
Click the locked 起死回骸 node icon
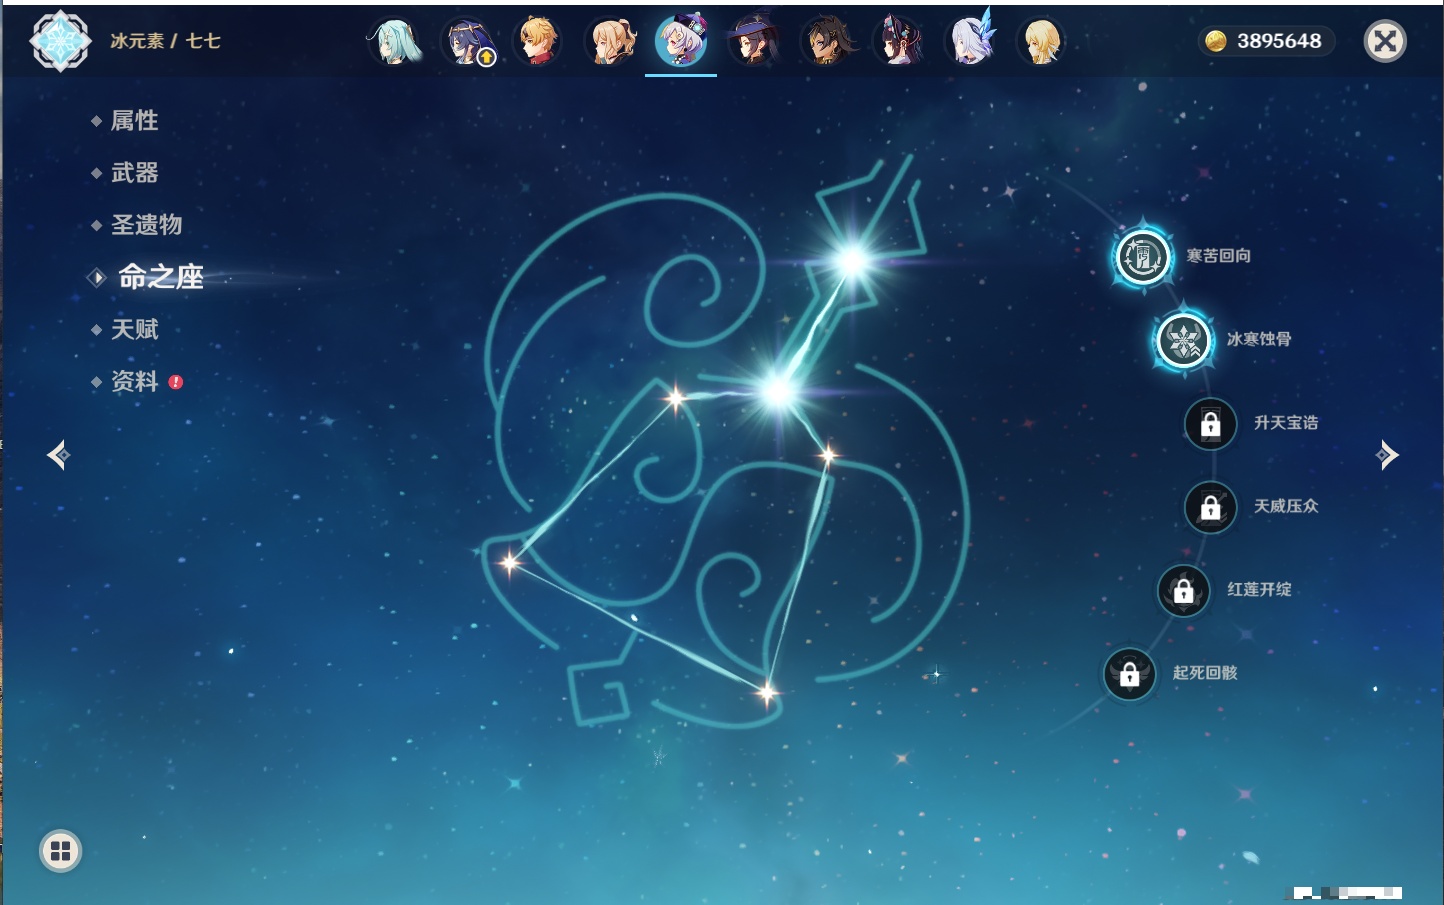(1130, 674)
